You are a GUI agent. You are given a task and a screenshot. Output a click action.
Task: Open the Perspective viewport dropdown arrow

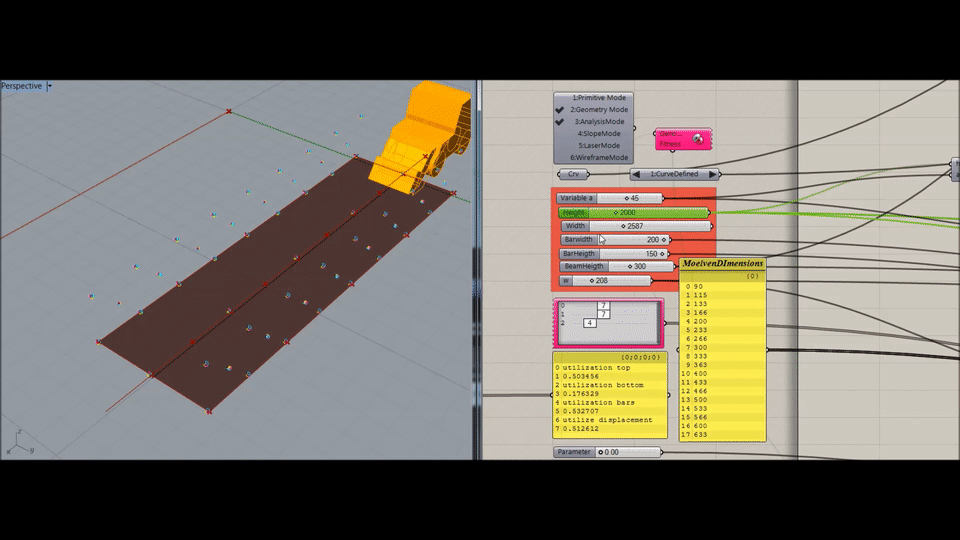(50, 86)
